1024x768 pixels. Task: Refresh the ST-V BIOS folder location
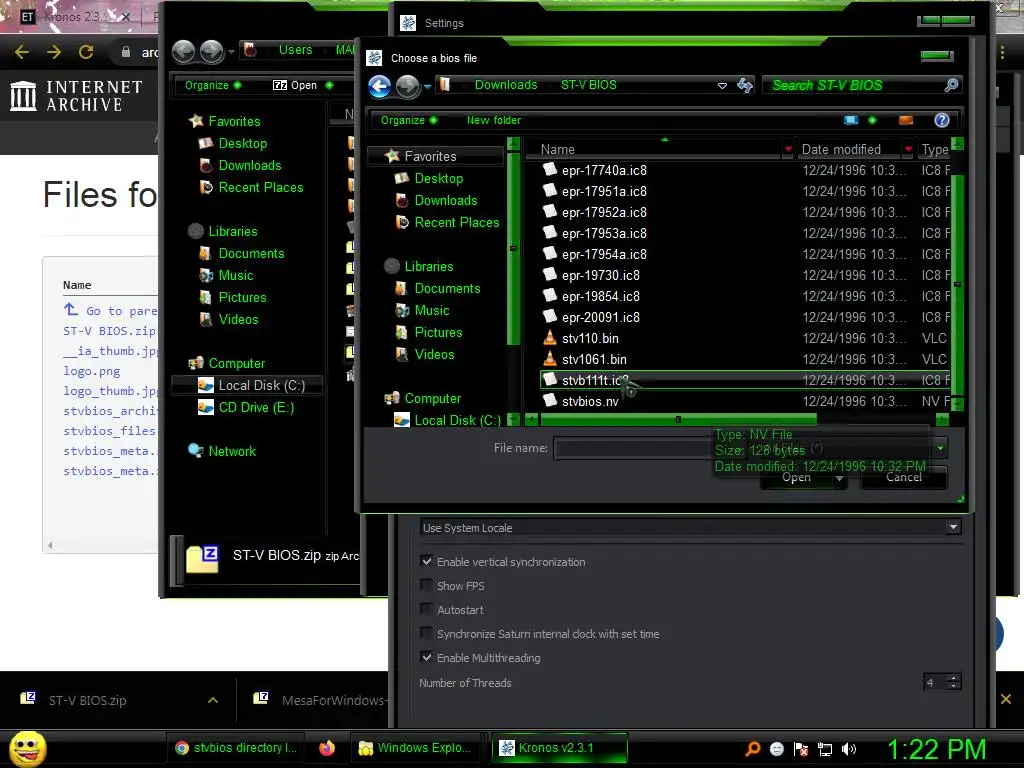click(744, 85)
